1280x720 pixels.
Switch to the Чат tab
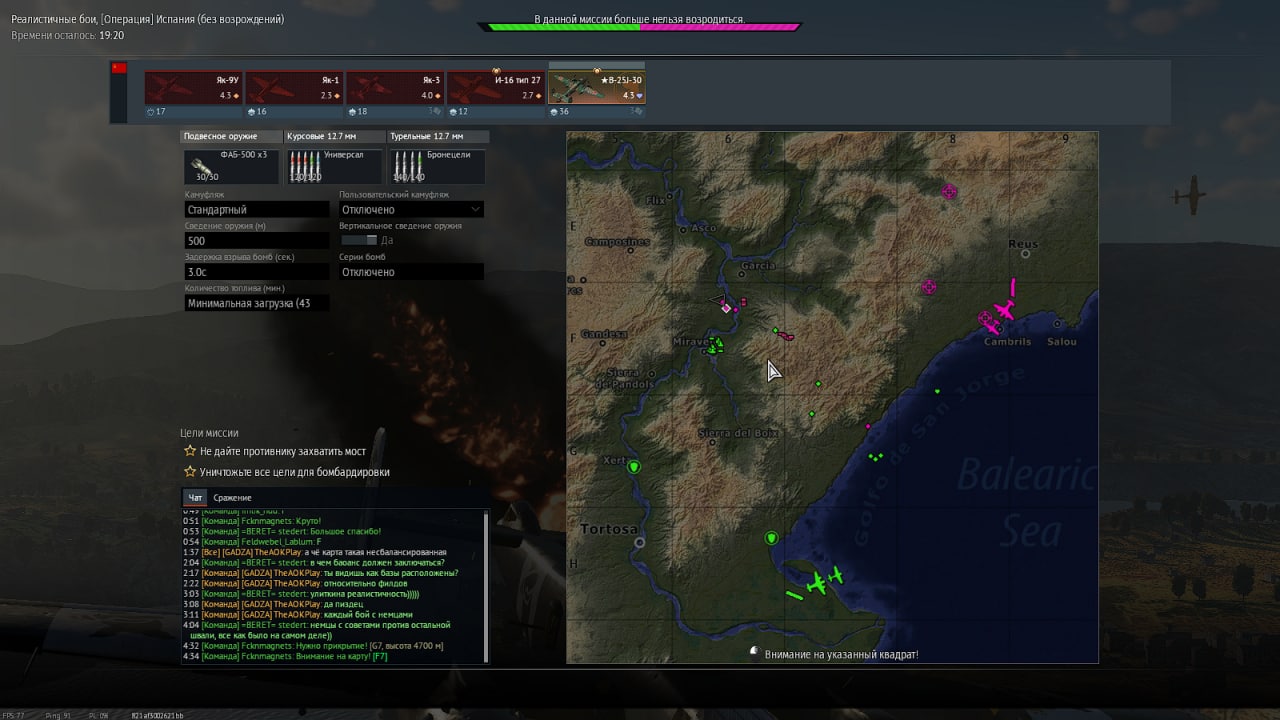click(x=195, y=497)
